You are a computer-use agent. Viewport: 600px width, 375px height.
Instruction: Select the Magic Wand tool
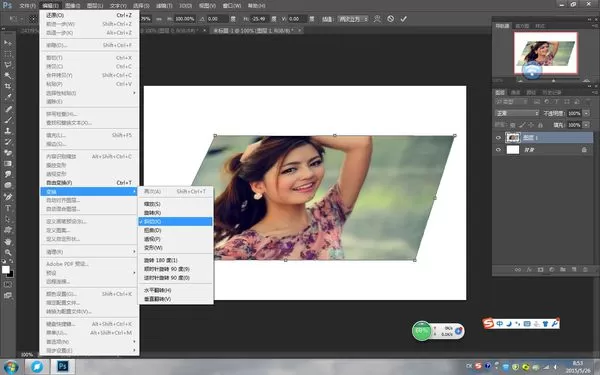coord(8,75)
